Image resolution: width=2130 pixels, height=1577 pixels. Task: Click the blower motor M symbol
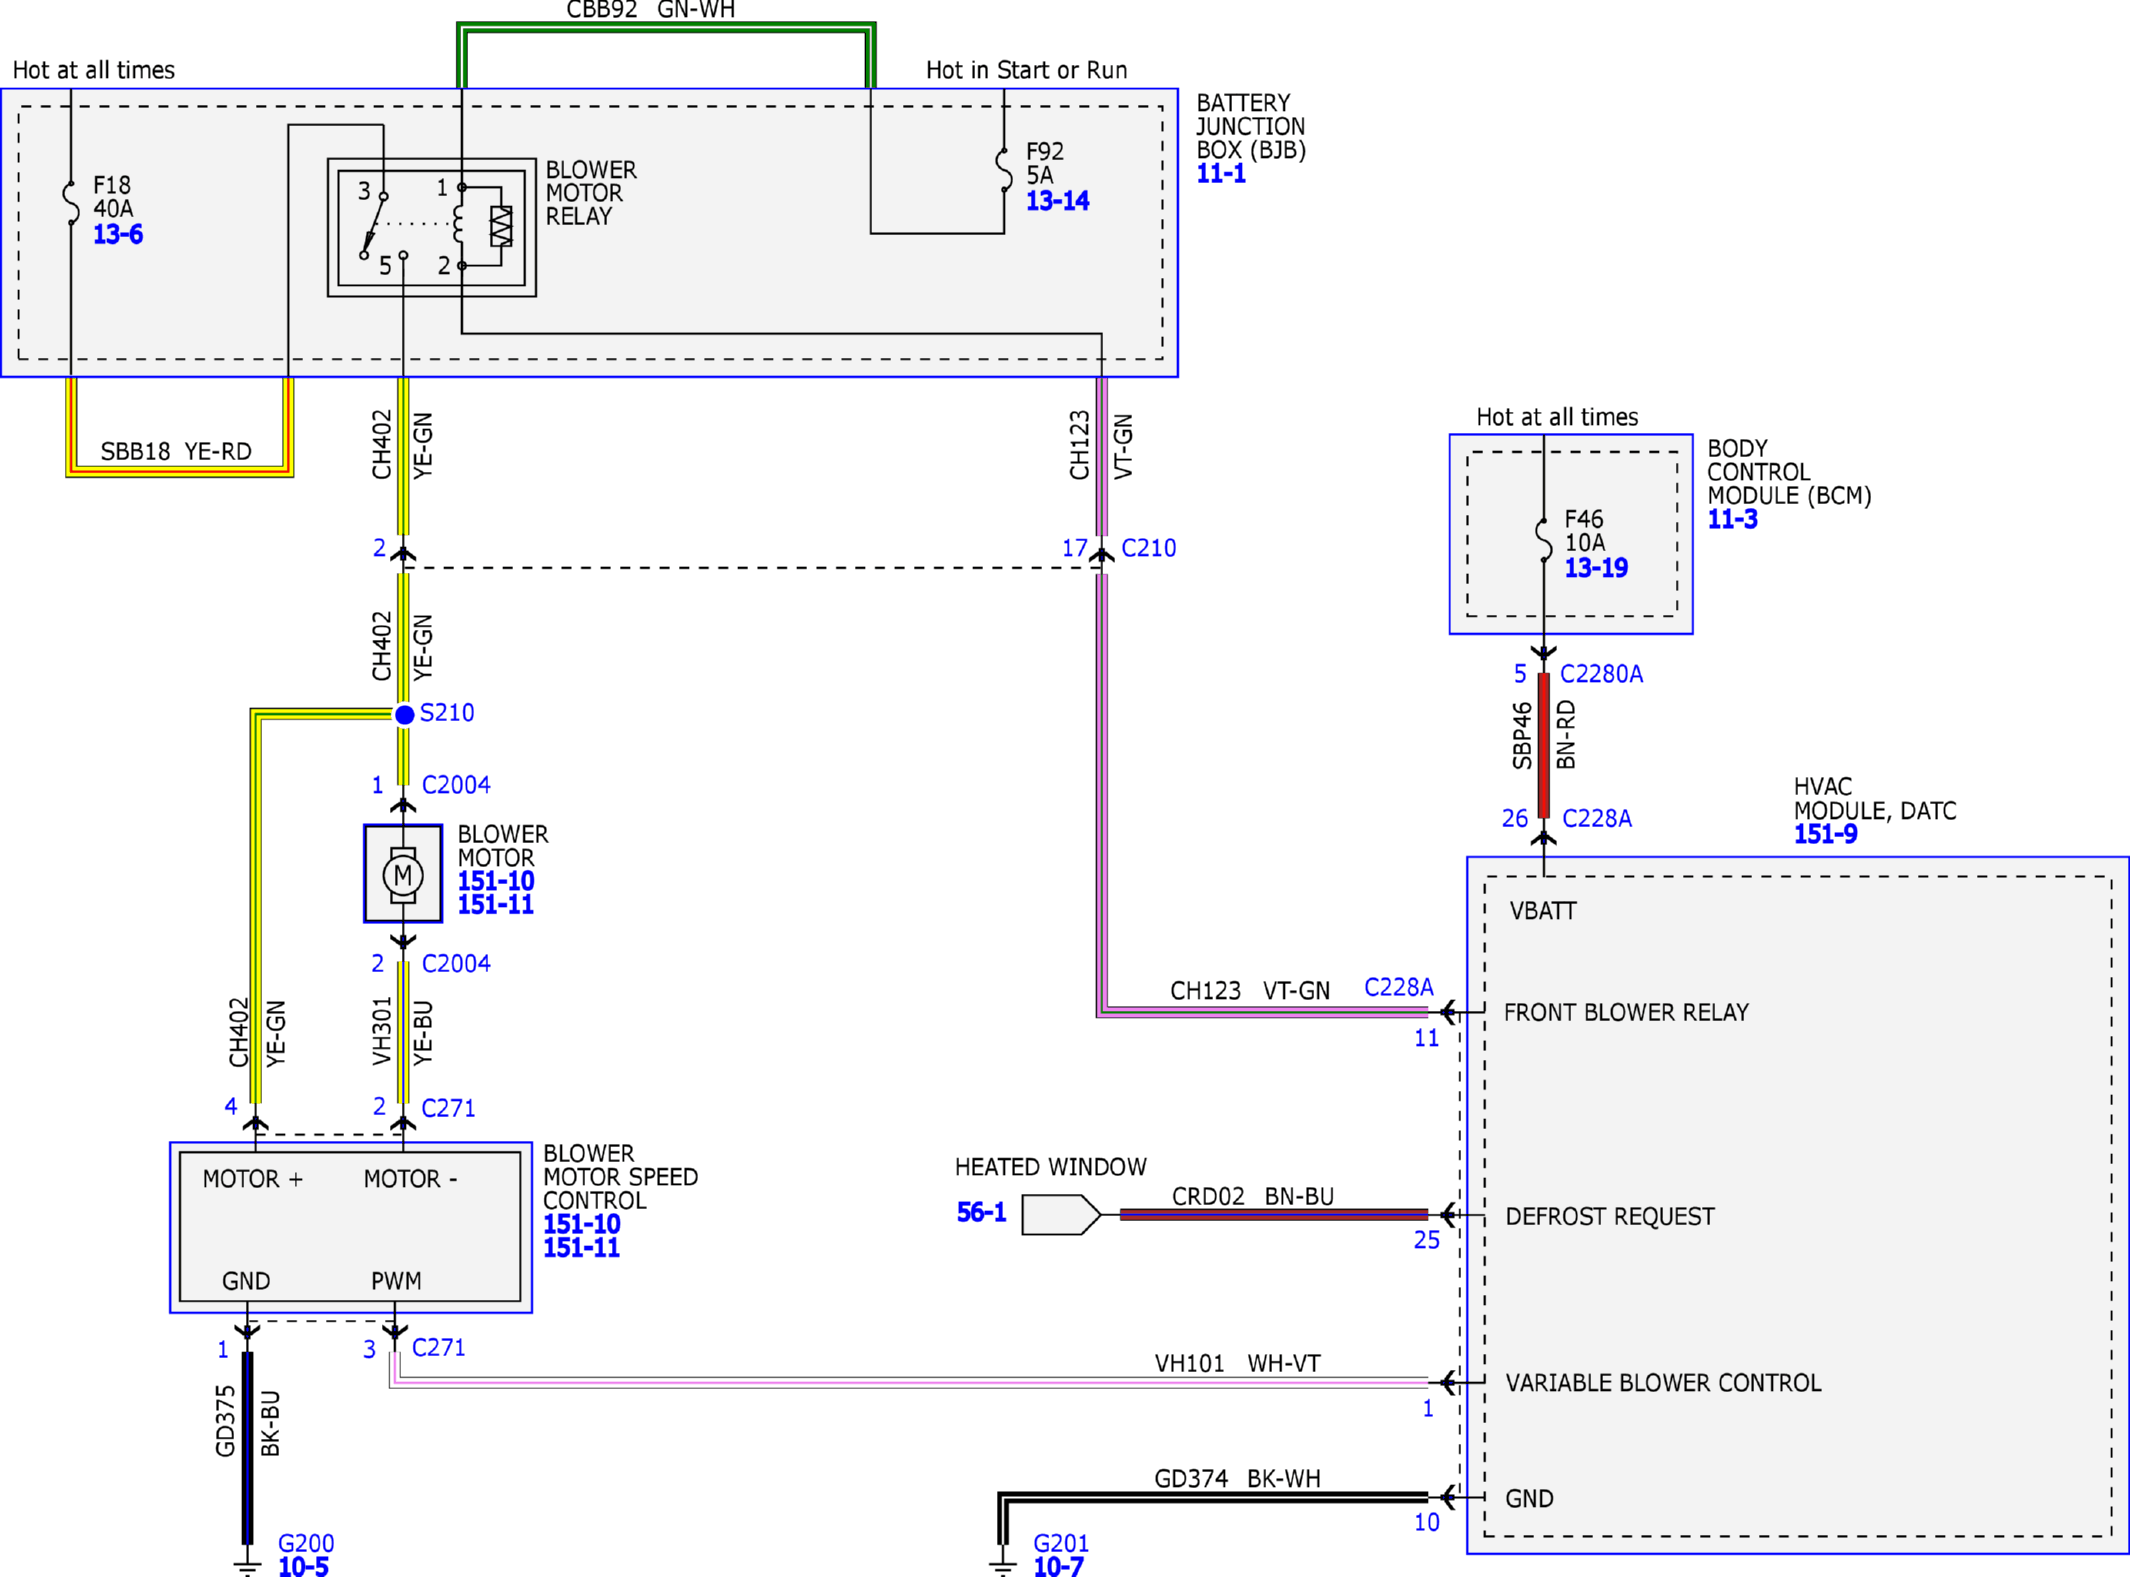click(x=403, y=874)
